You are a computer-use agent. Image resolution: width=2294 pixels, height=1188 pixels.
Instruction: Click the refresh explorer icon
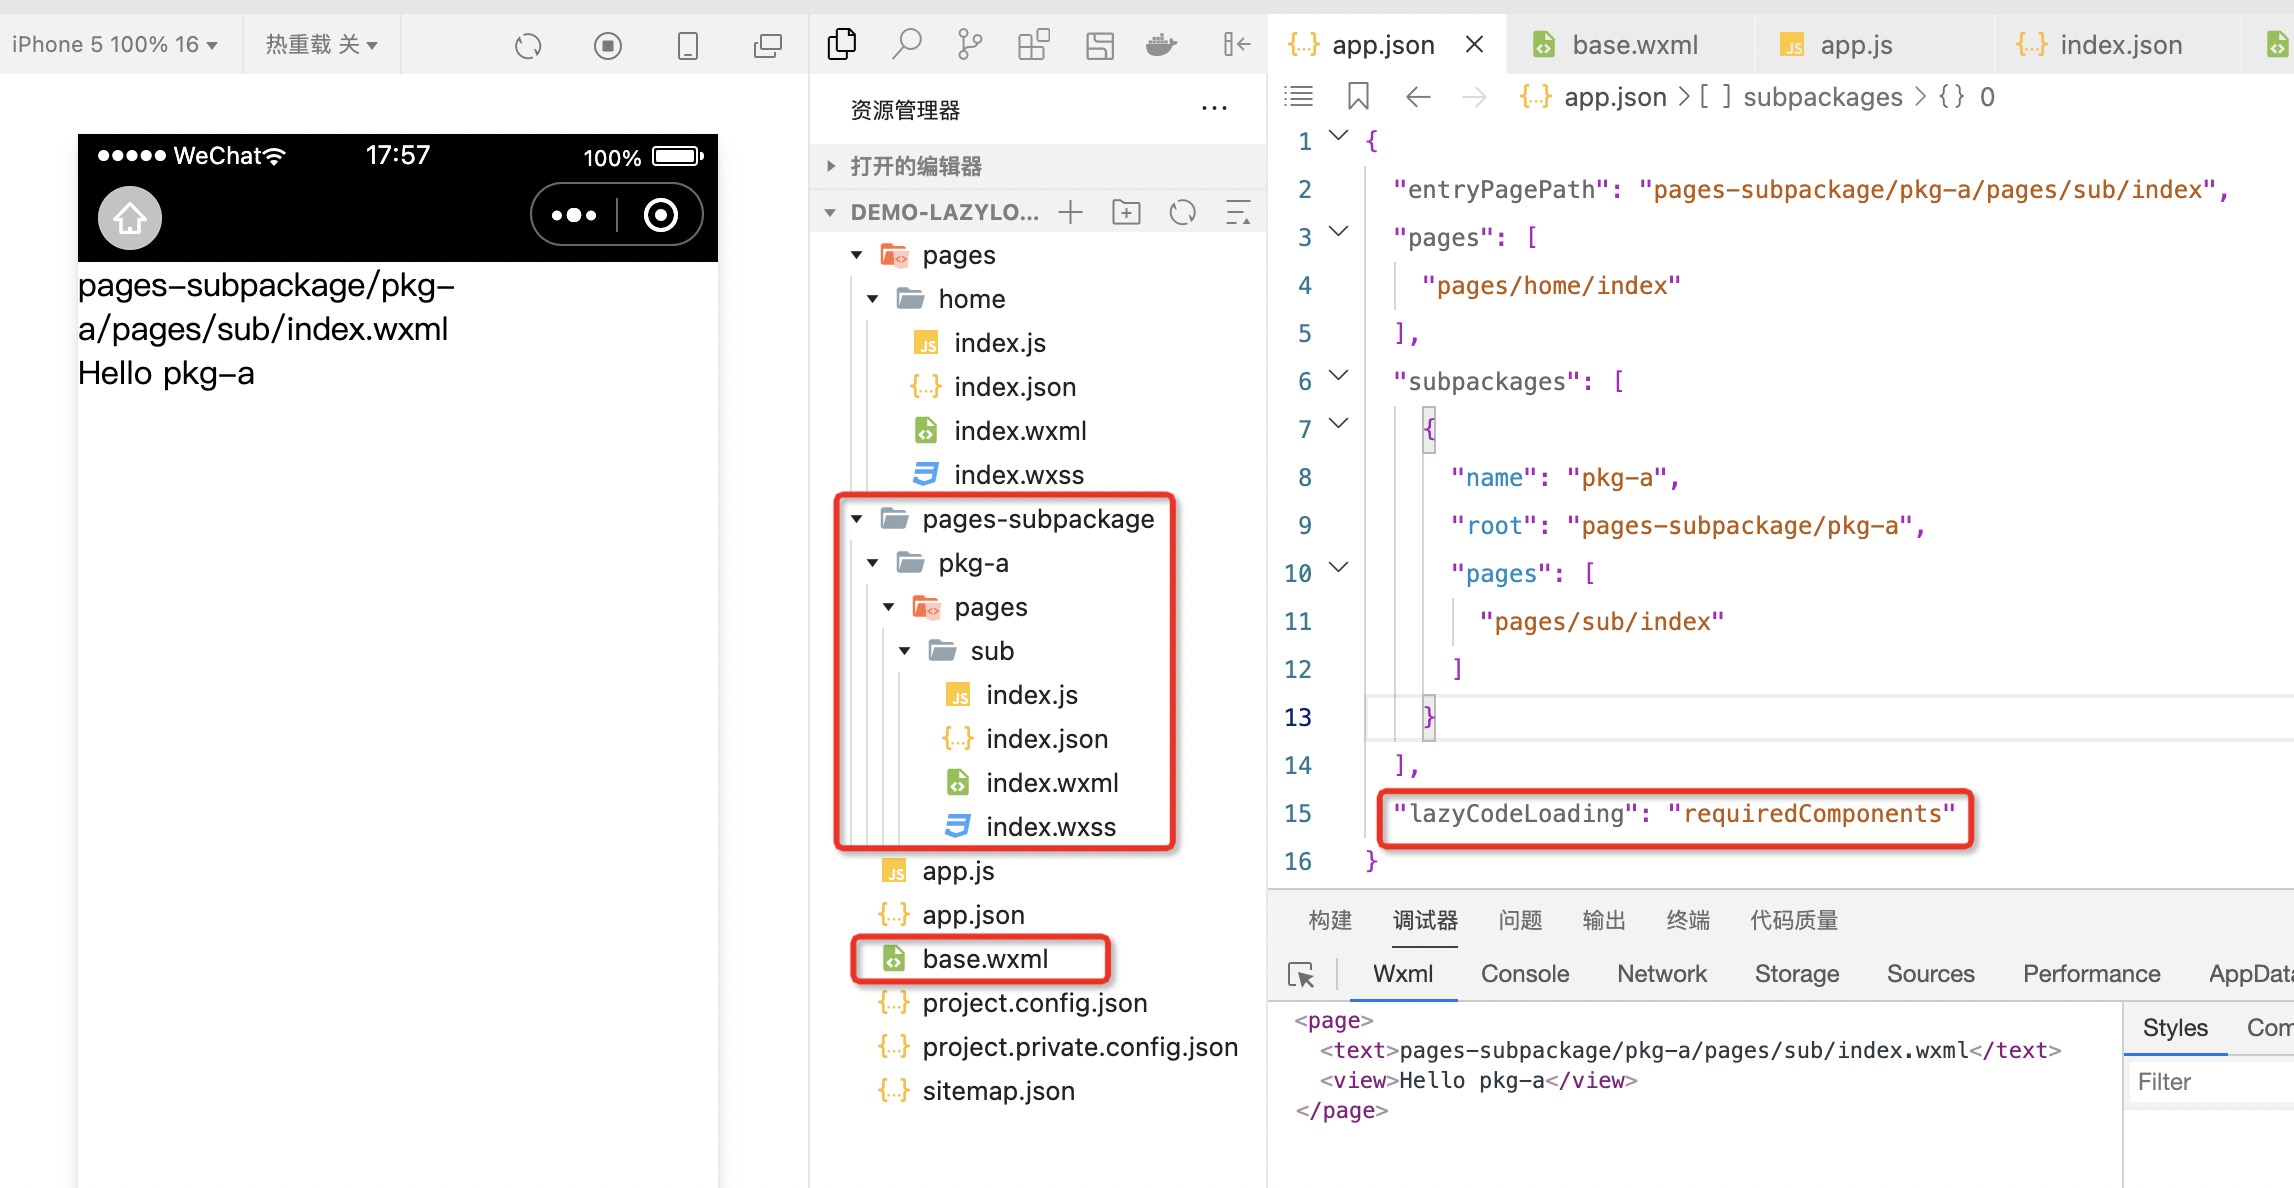[x=1183, y=212]
